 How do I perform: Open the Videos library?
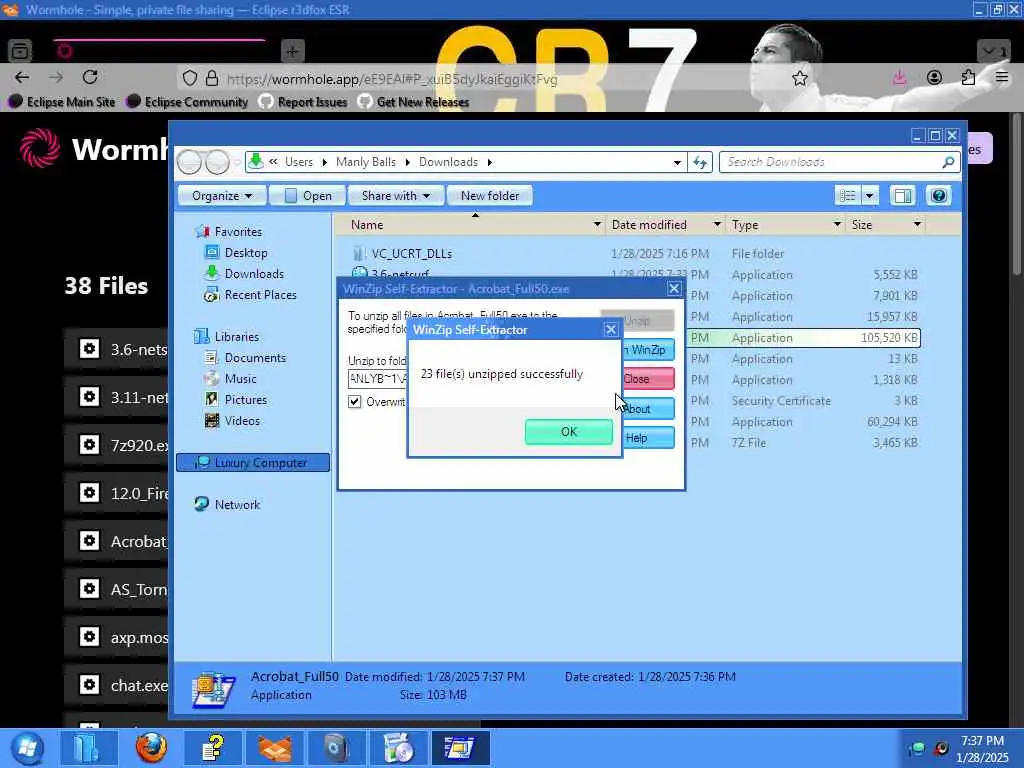242,421
